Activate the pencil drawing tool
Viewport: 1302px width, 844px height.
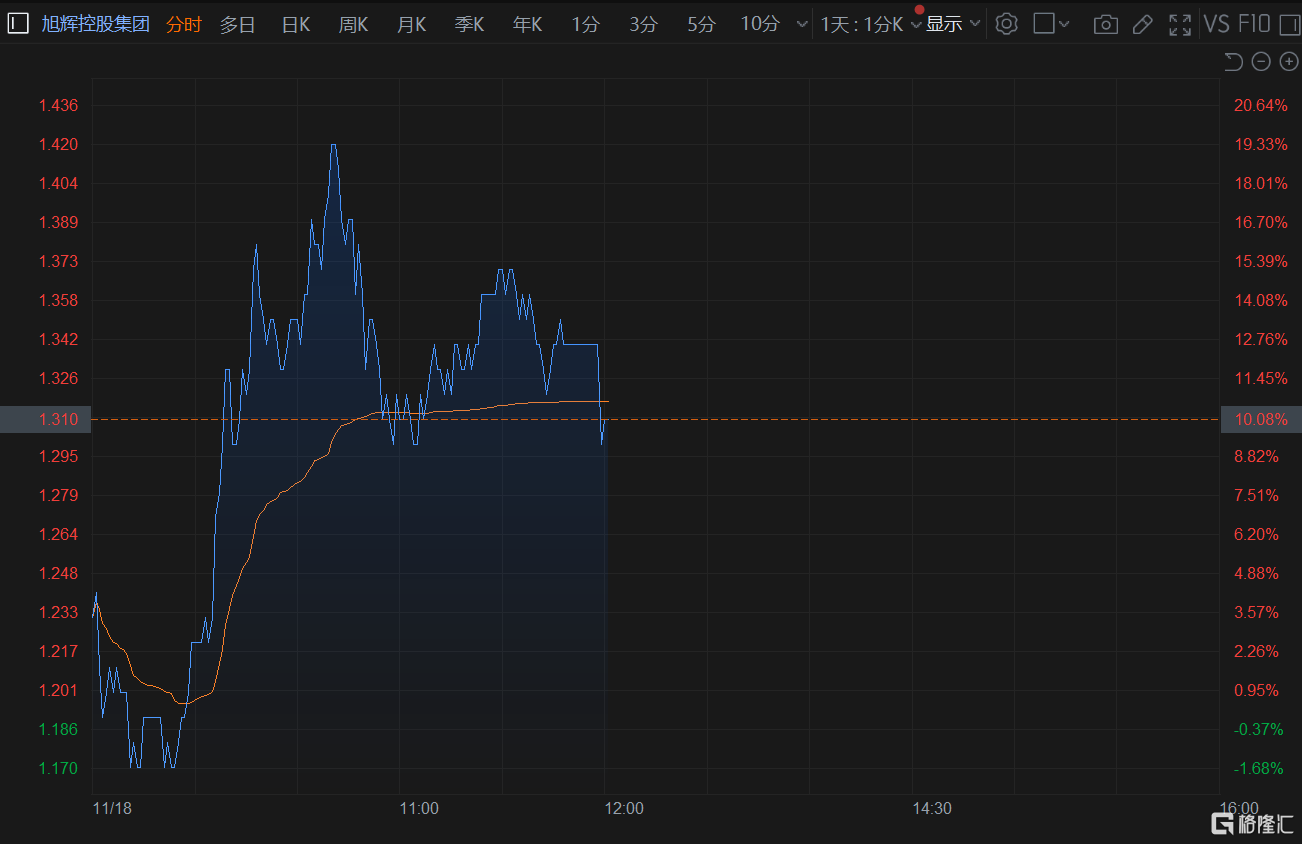pyautogui.click(x=1142, y=24)
